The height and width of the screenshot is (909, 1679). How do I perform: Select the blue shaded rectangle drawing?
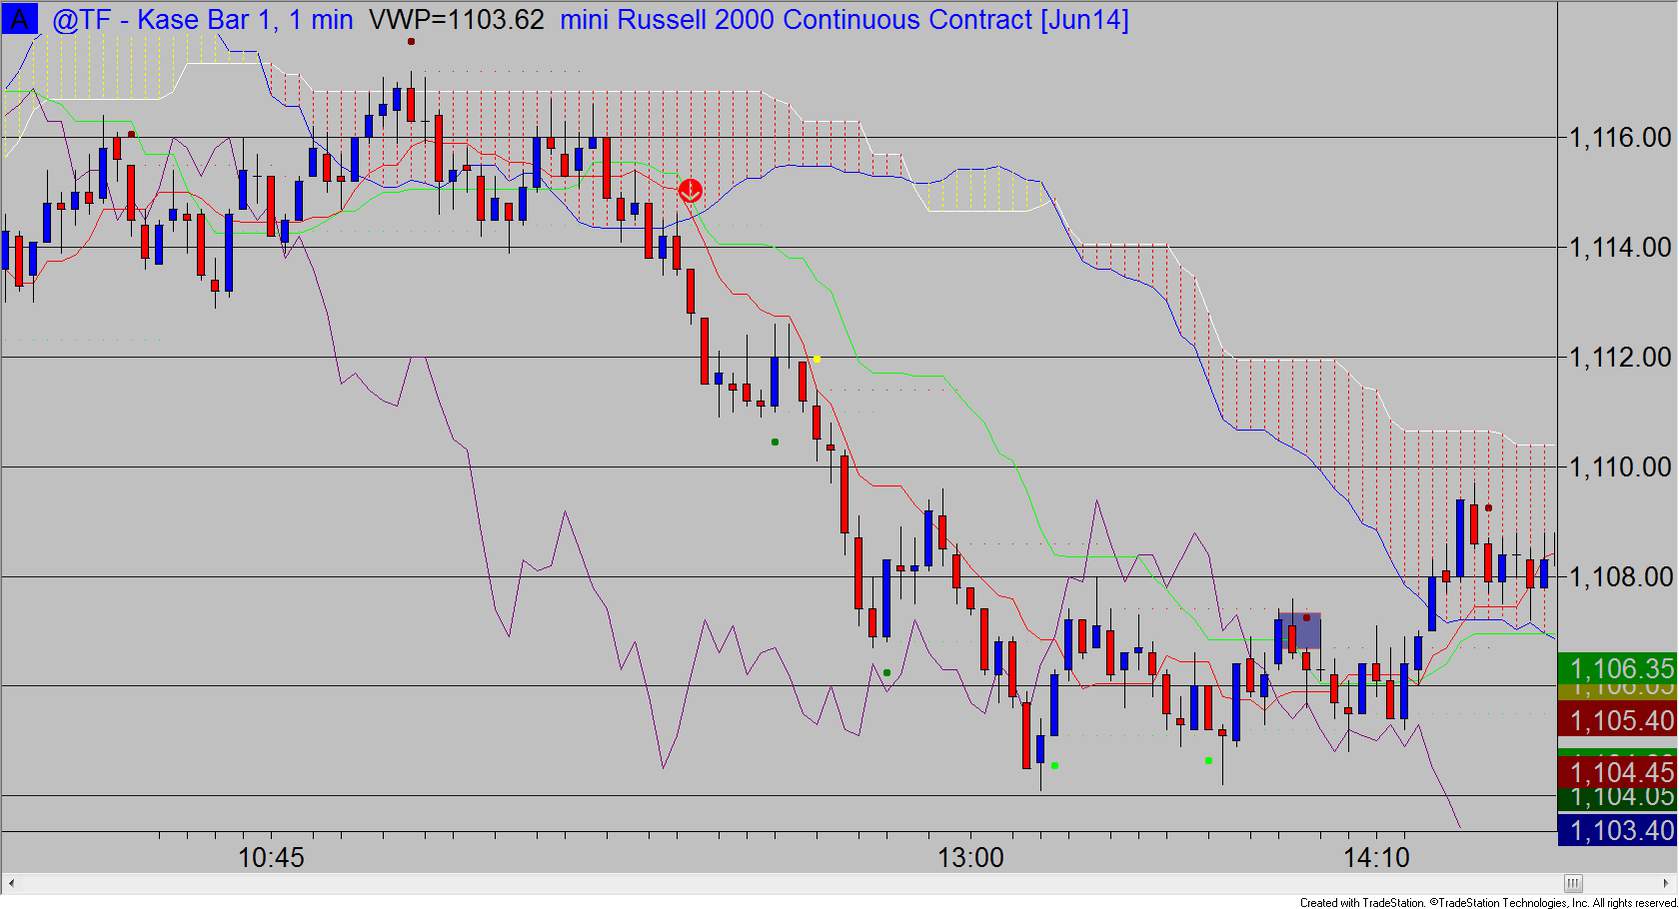click(1299, 630)
